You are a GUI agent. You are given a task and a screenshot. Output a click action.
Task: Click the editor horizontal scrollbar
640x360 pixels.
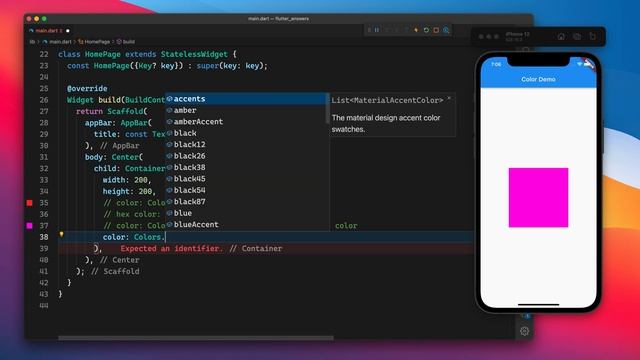pos(196,338)
